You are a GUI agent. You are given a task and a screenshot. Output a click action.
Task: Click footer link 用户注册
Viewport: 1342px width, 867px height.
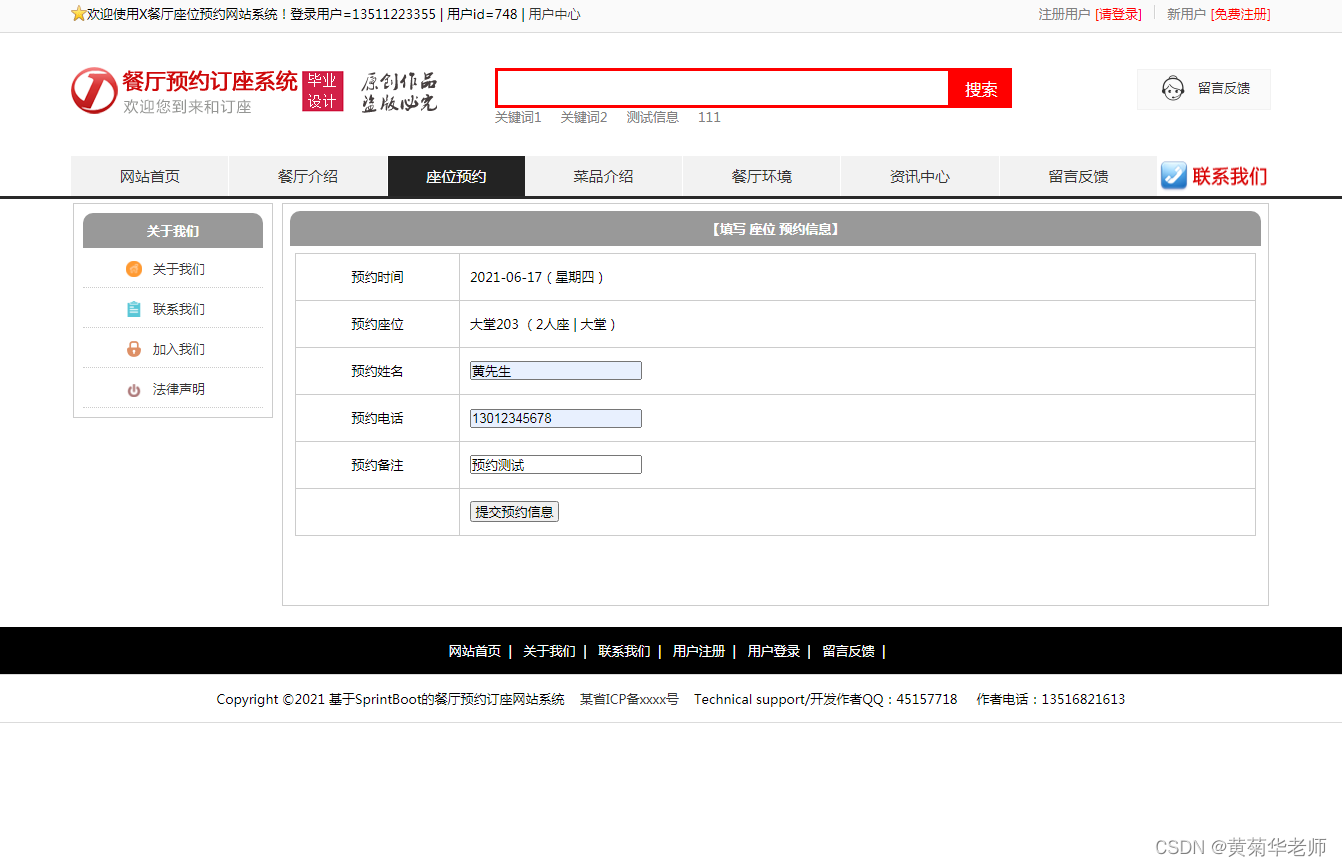pyautogui.click(x=699, y=651)
